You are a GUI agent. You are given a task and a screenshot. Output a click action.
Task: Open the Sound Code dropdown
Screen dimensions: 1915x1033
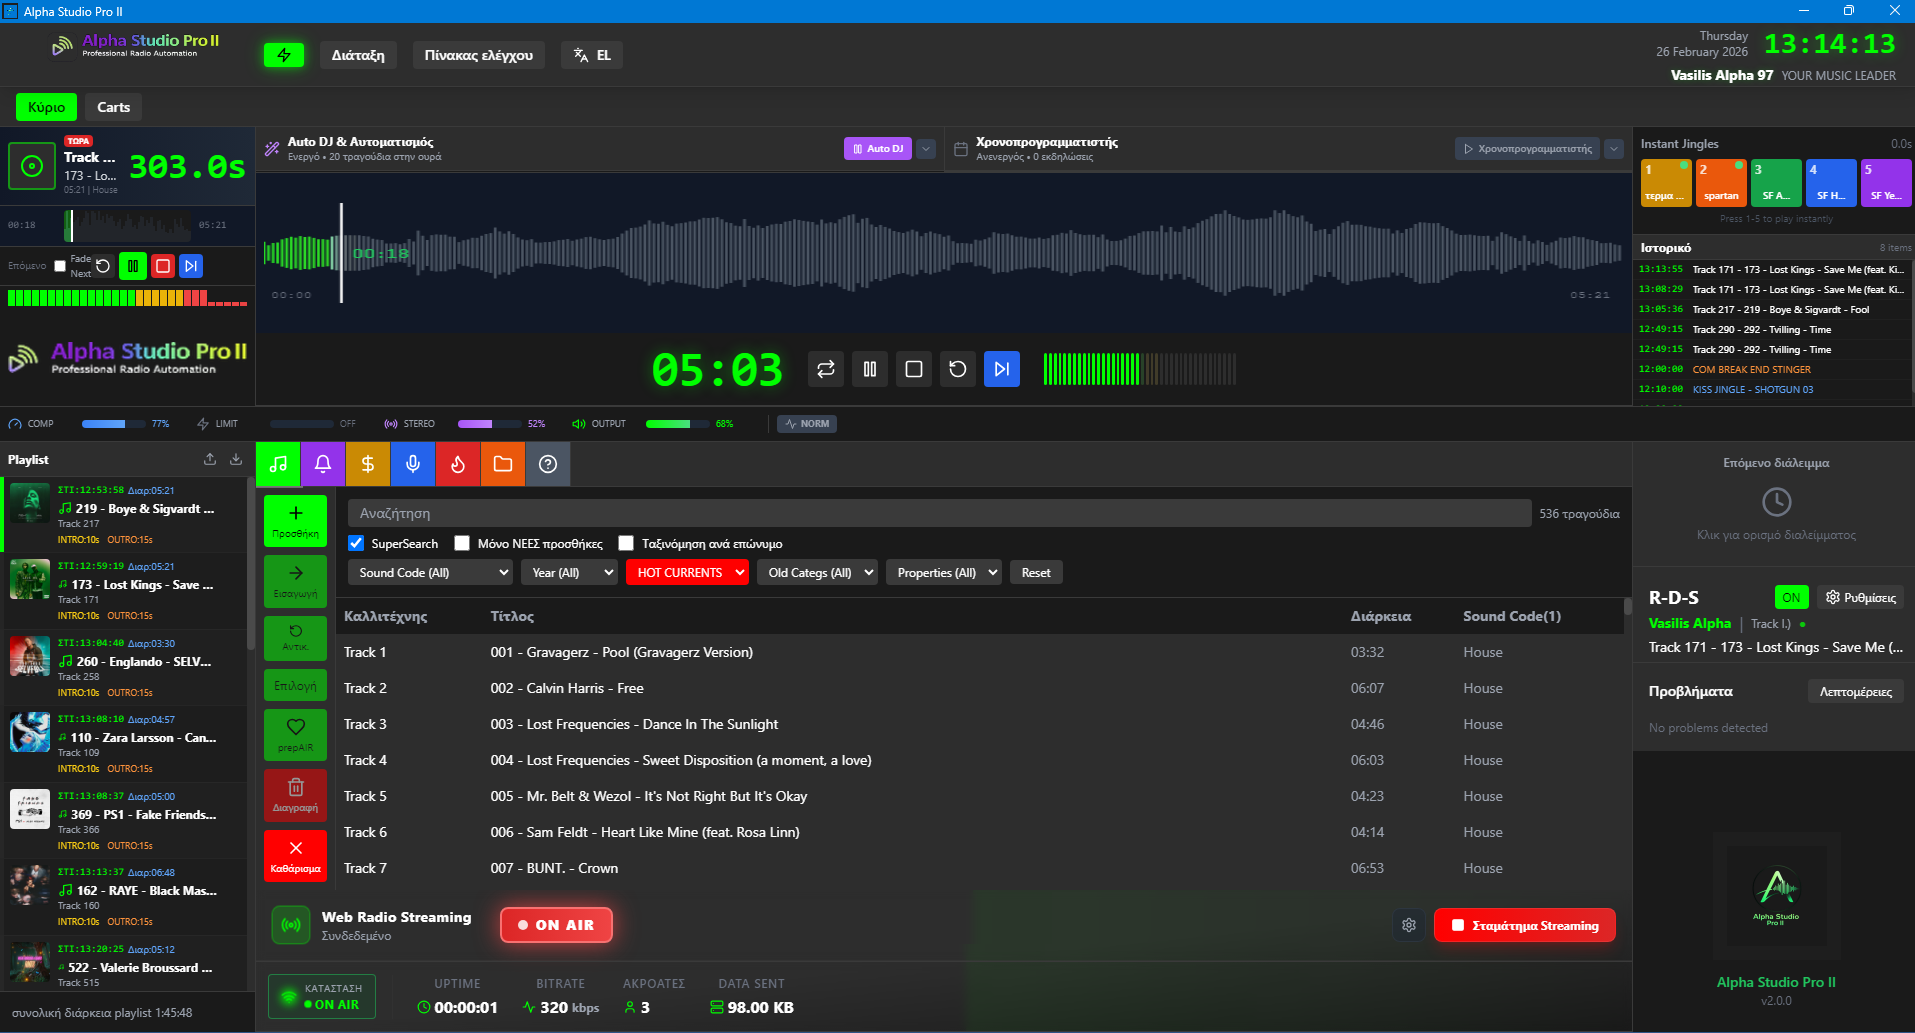tap(429, 572)
